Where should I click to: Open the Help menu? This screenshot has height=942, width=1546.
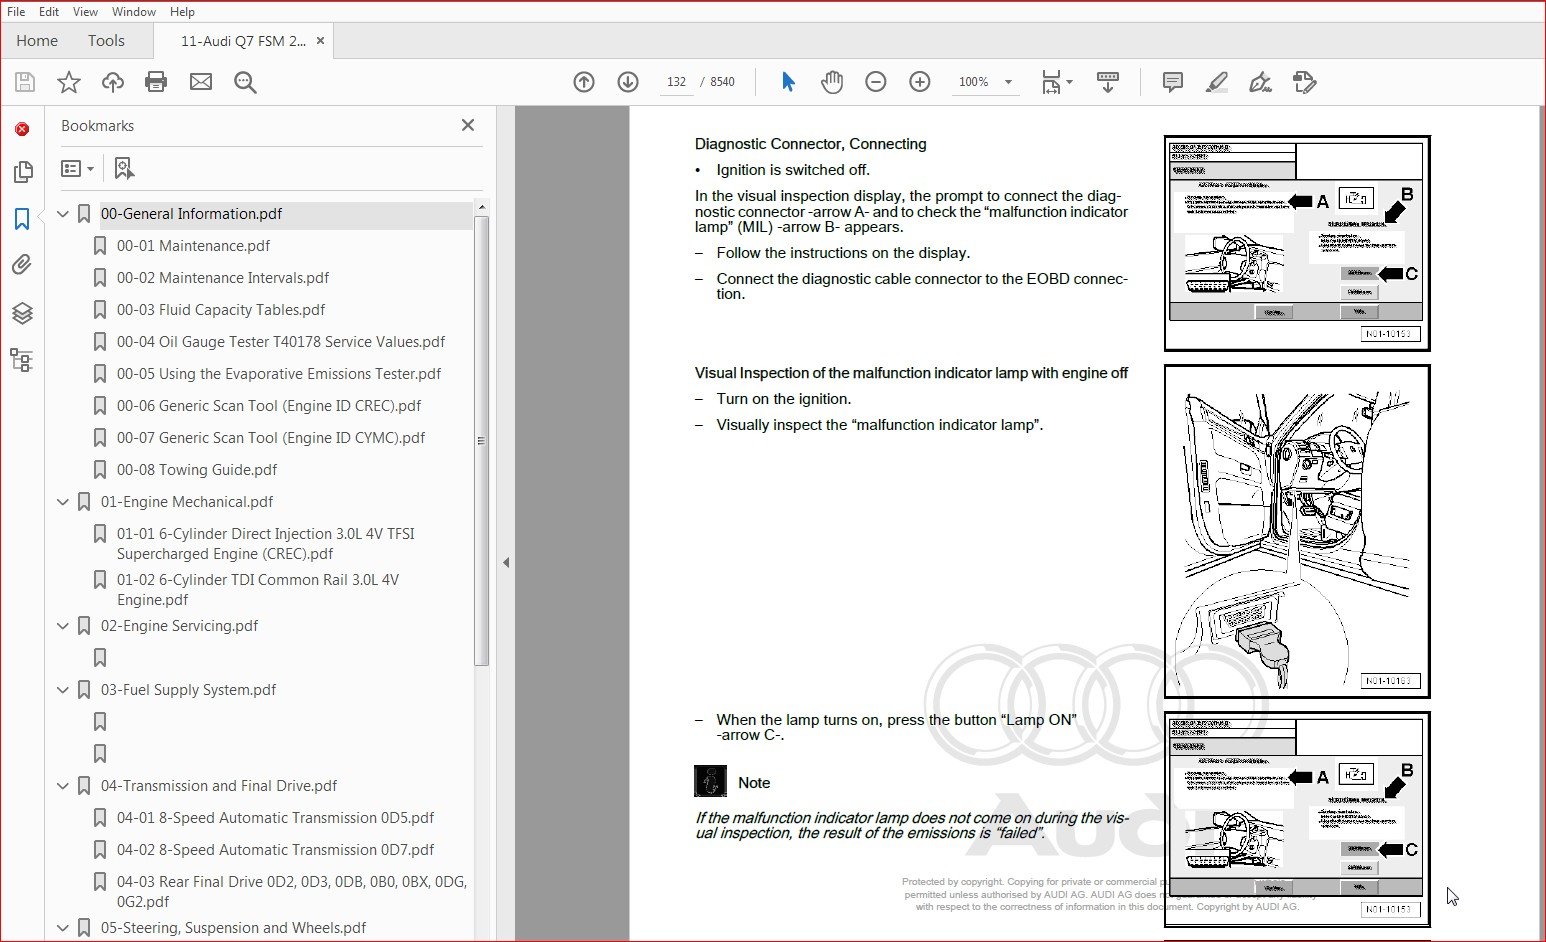tap(182, 11)
